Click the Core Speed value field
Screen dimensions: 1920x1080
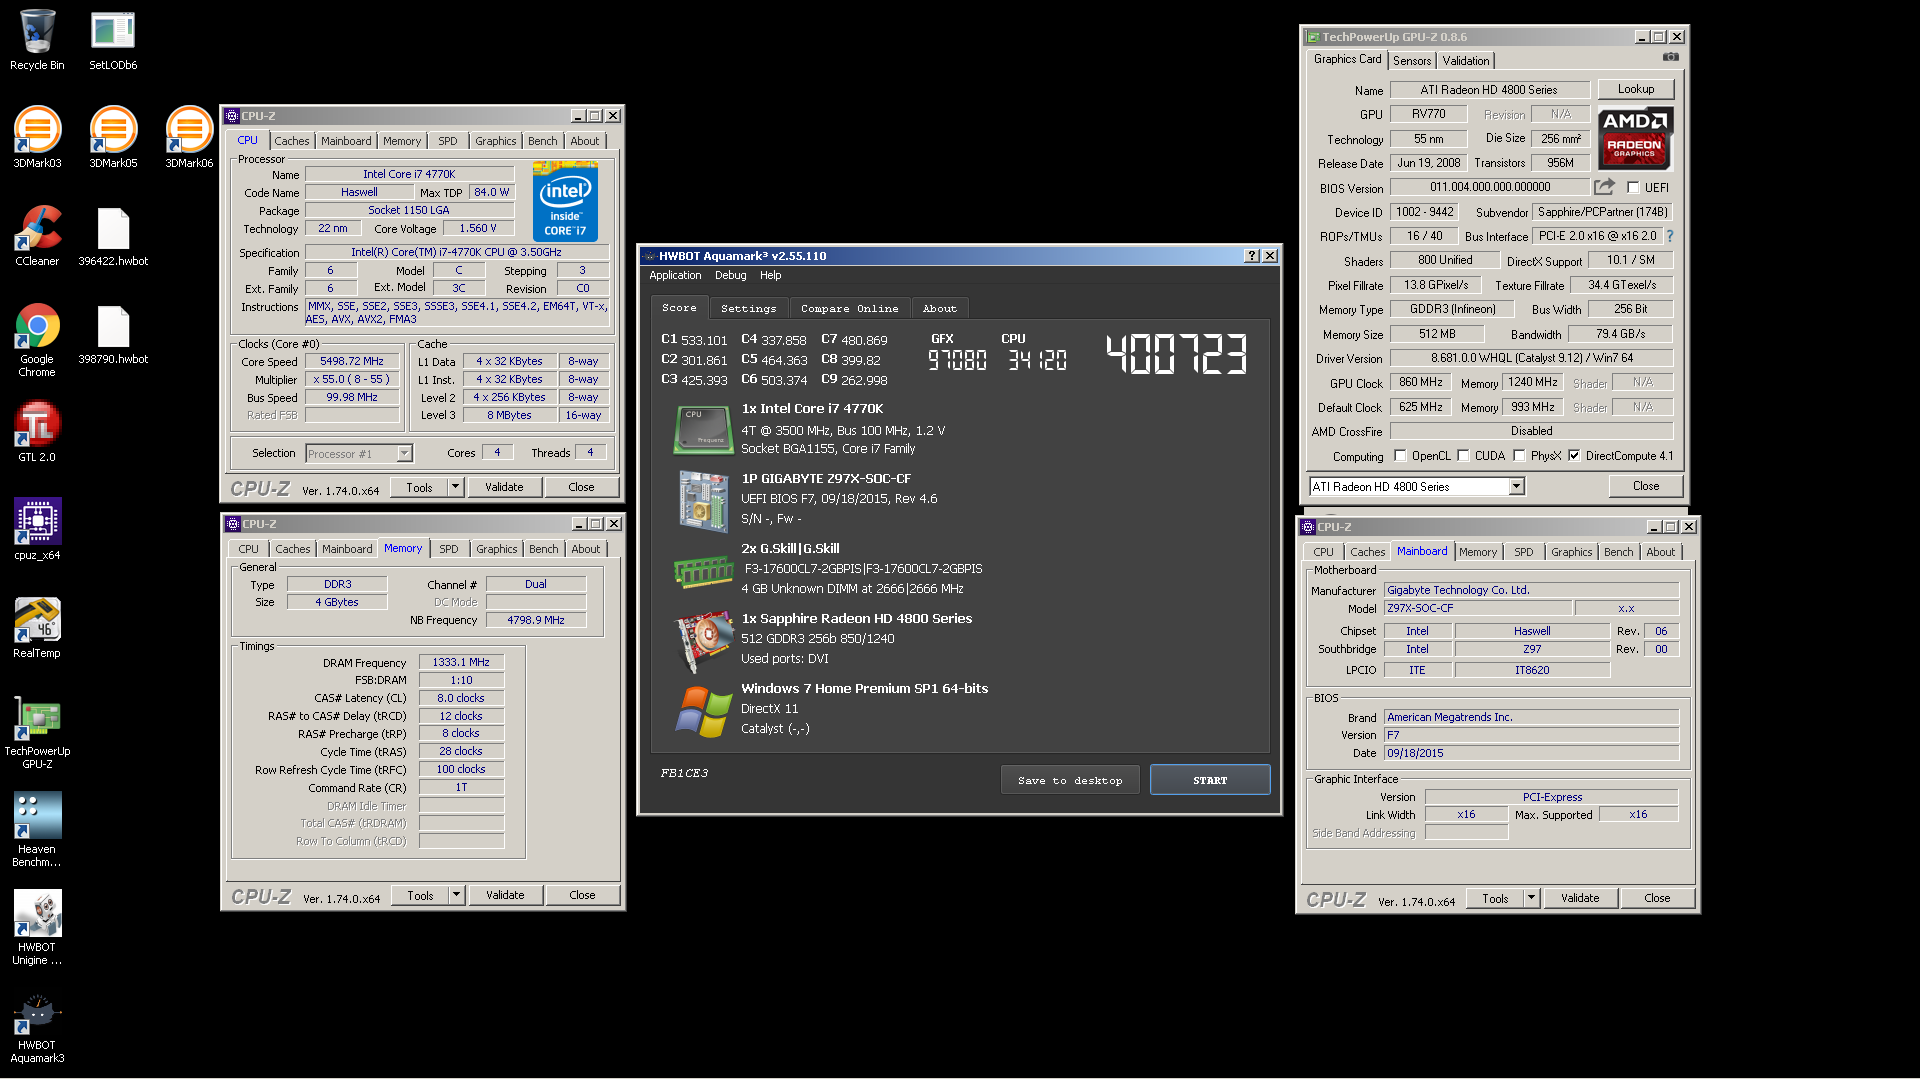(351, 361)
